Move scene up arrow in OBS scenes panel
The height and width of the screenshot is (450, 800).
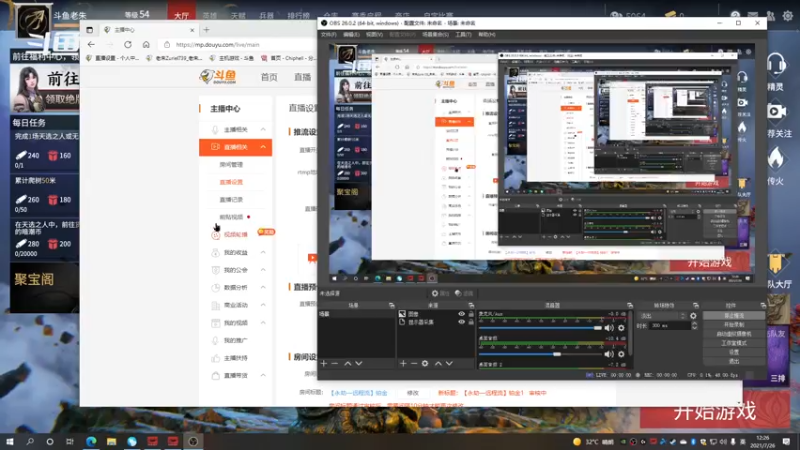(347, 363)
